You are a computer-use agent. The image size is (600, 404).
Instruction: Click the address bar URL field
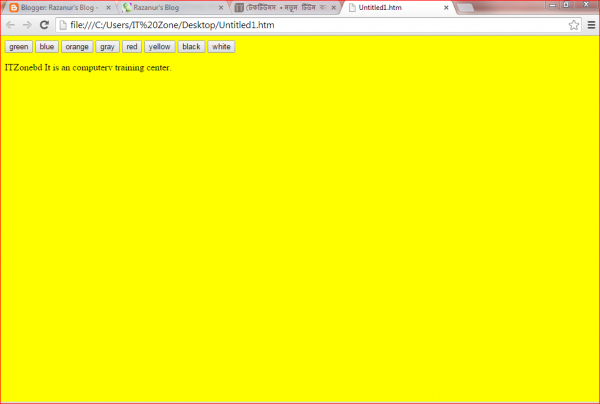[318, 25]
